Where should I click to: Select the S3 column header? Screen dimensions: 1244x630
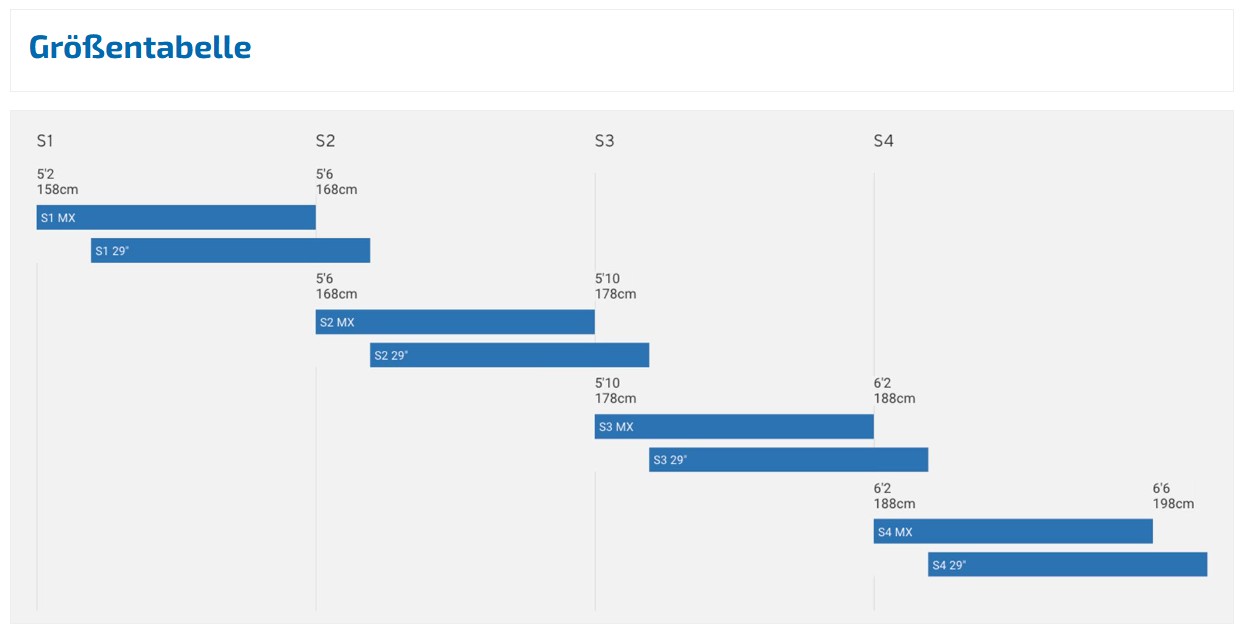pos(604,141)
